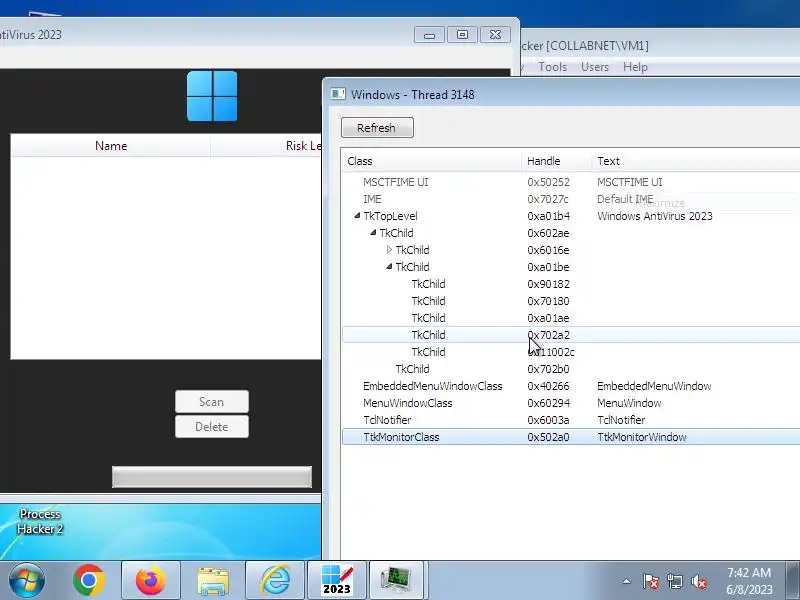Select the TkChild row with handle 0x702a2

tap(571, 335)
